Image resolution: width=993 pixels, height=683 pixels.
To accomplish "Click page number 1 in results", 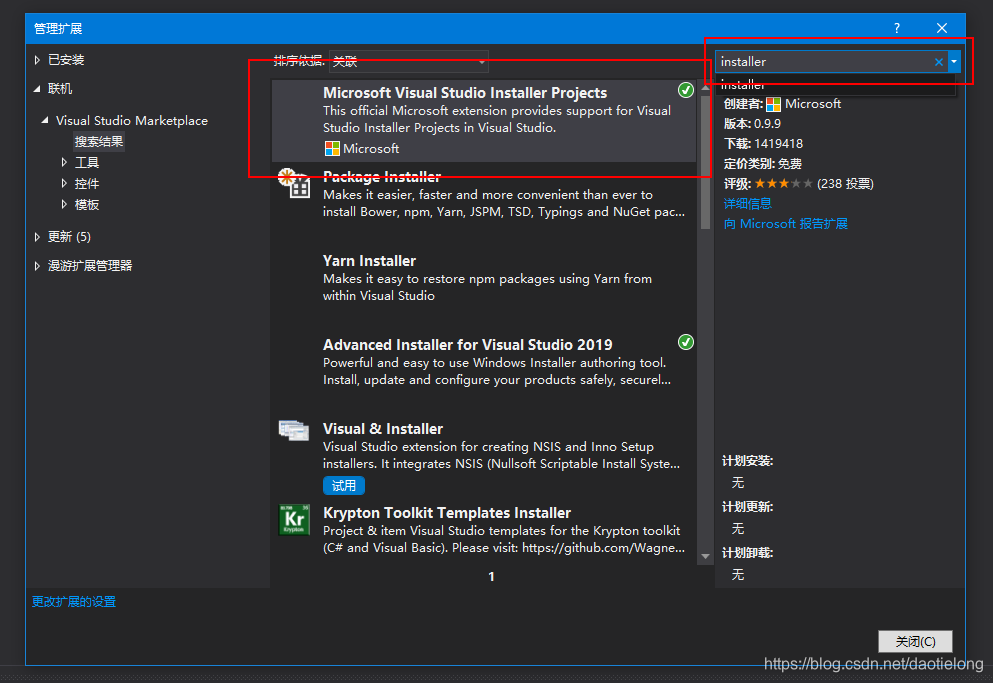I will click(491, 577).
